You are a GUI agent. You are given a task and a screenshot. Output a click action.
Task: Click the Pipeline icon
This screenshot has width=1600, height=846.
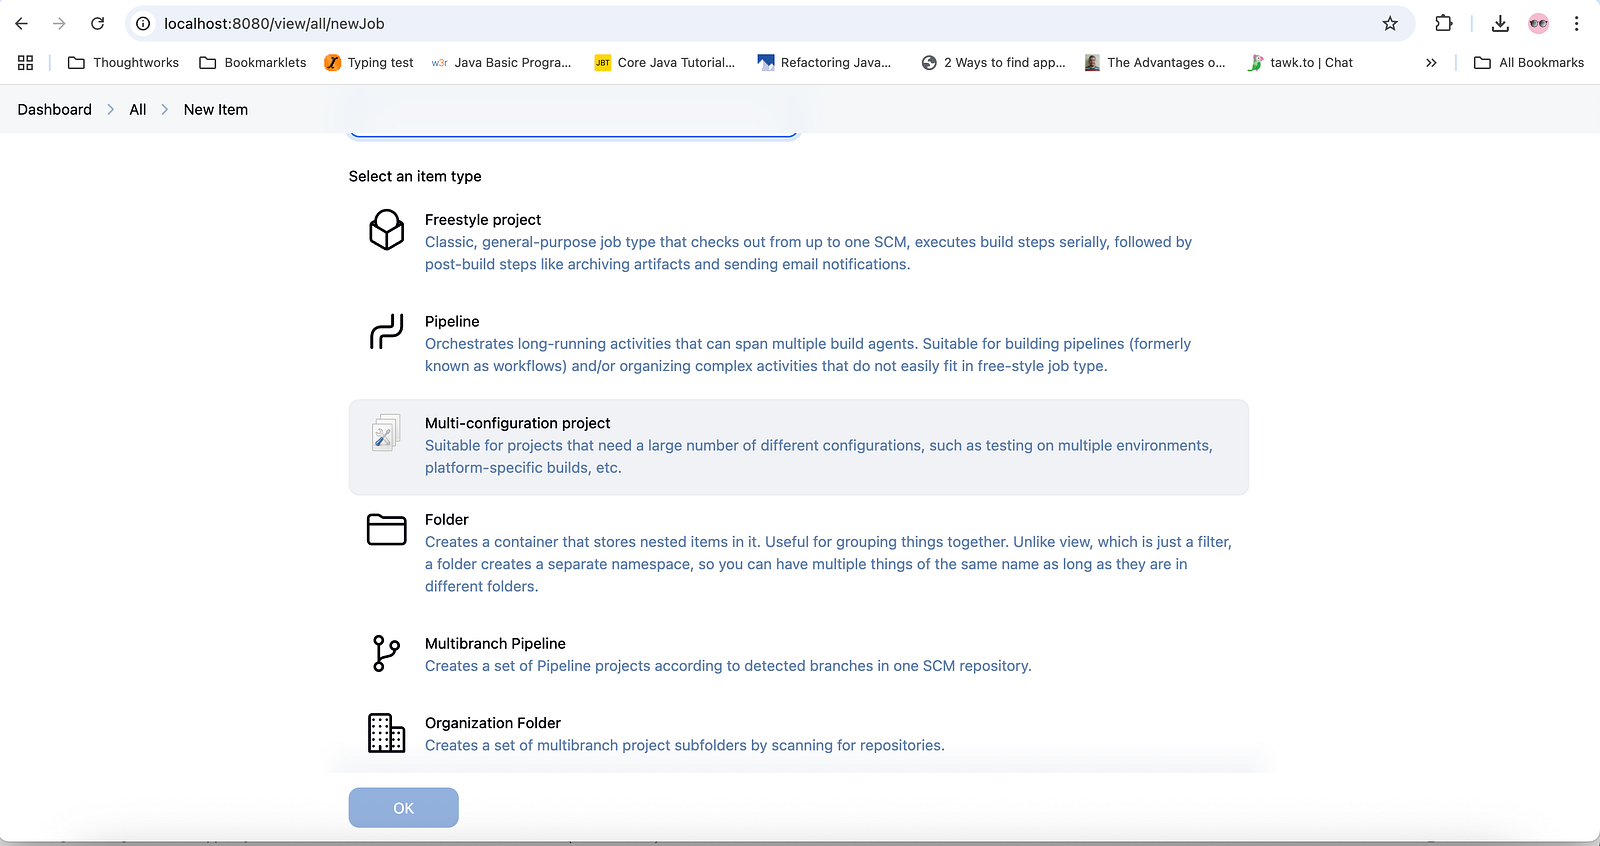coord(387,332)
